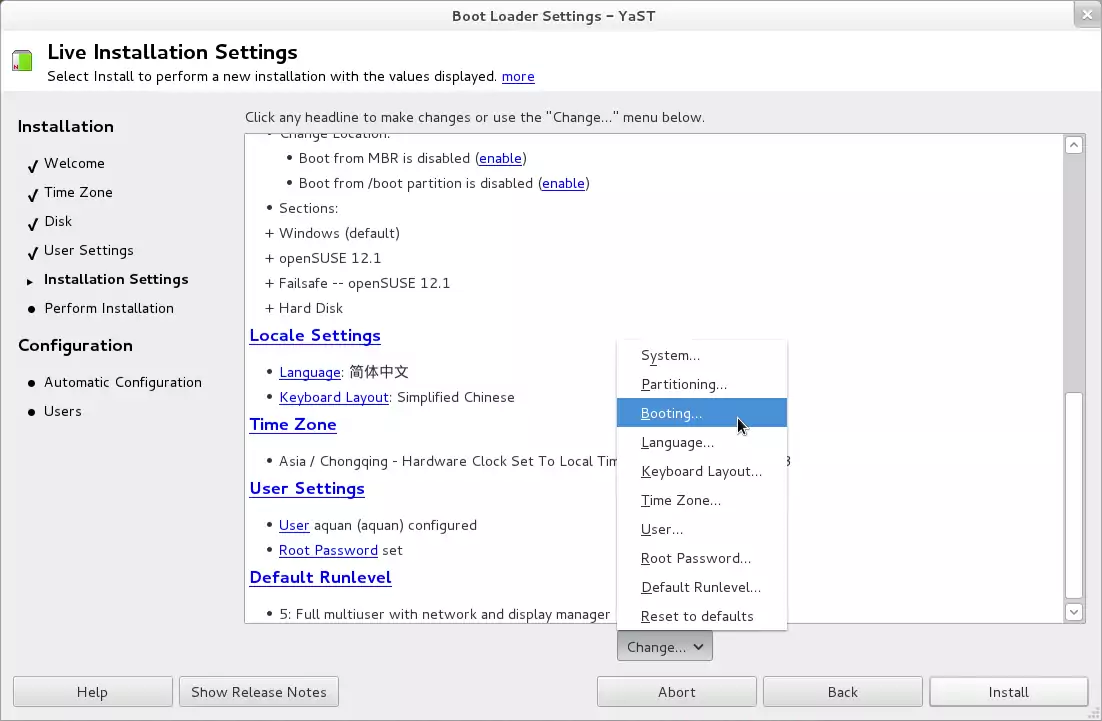
Task: Select System... menu entry
Action: pos(670,355)
